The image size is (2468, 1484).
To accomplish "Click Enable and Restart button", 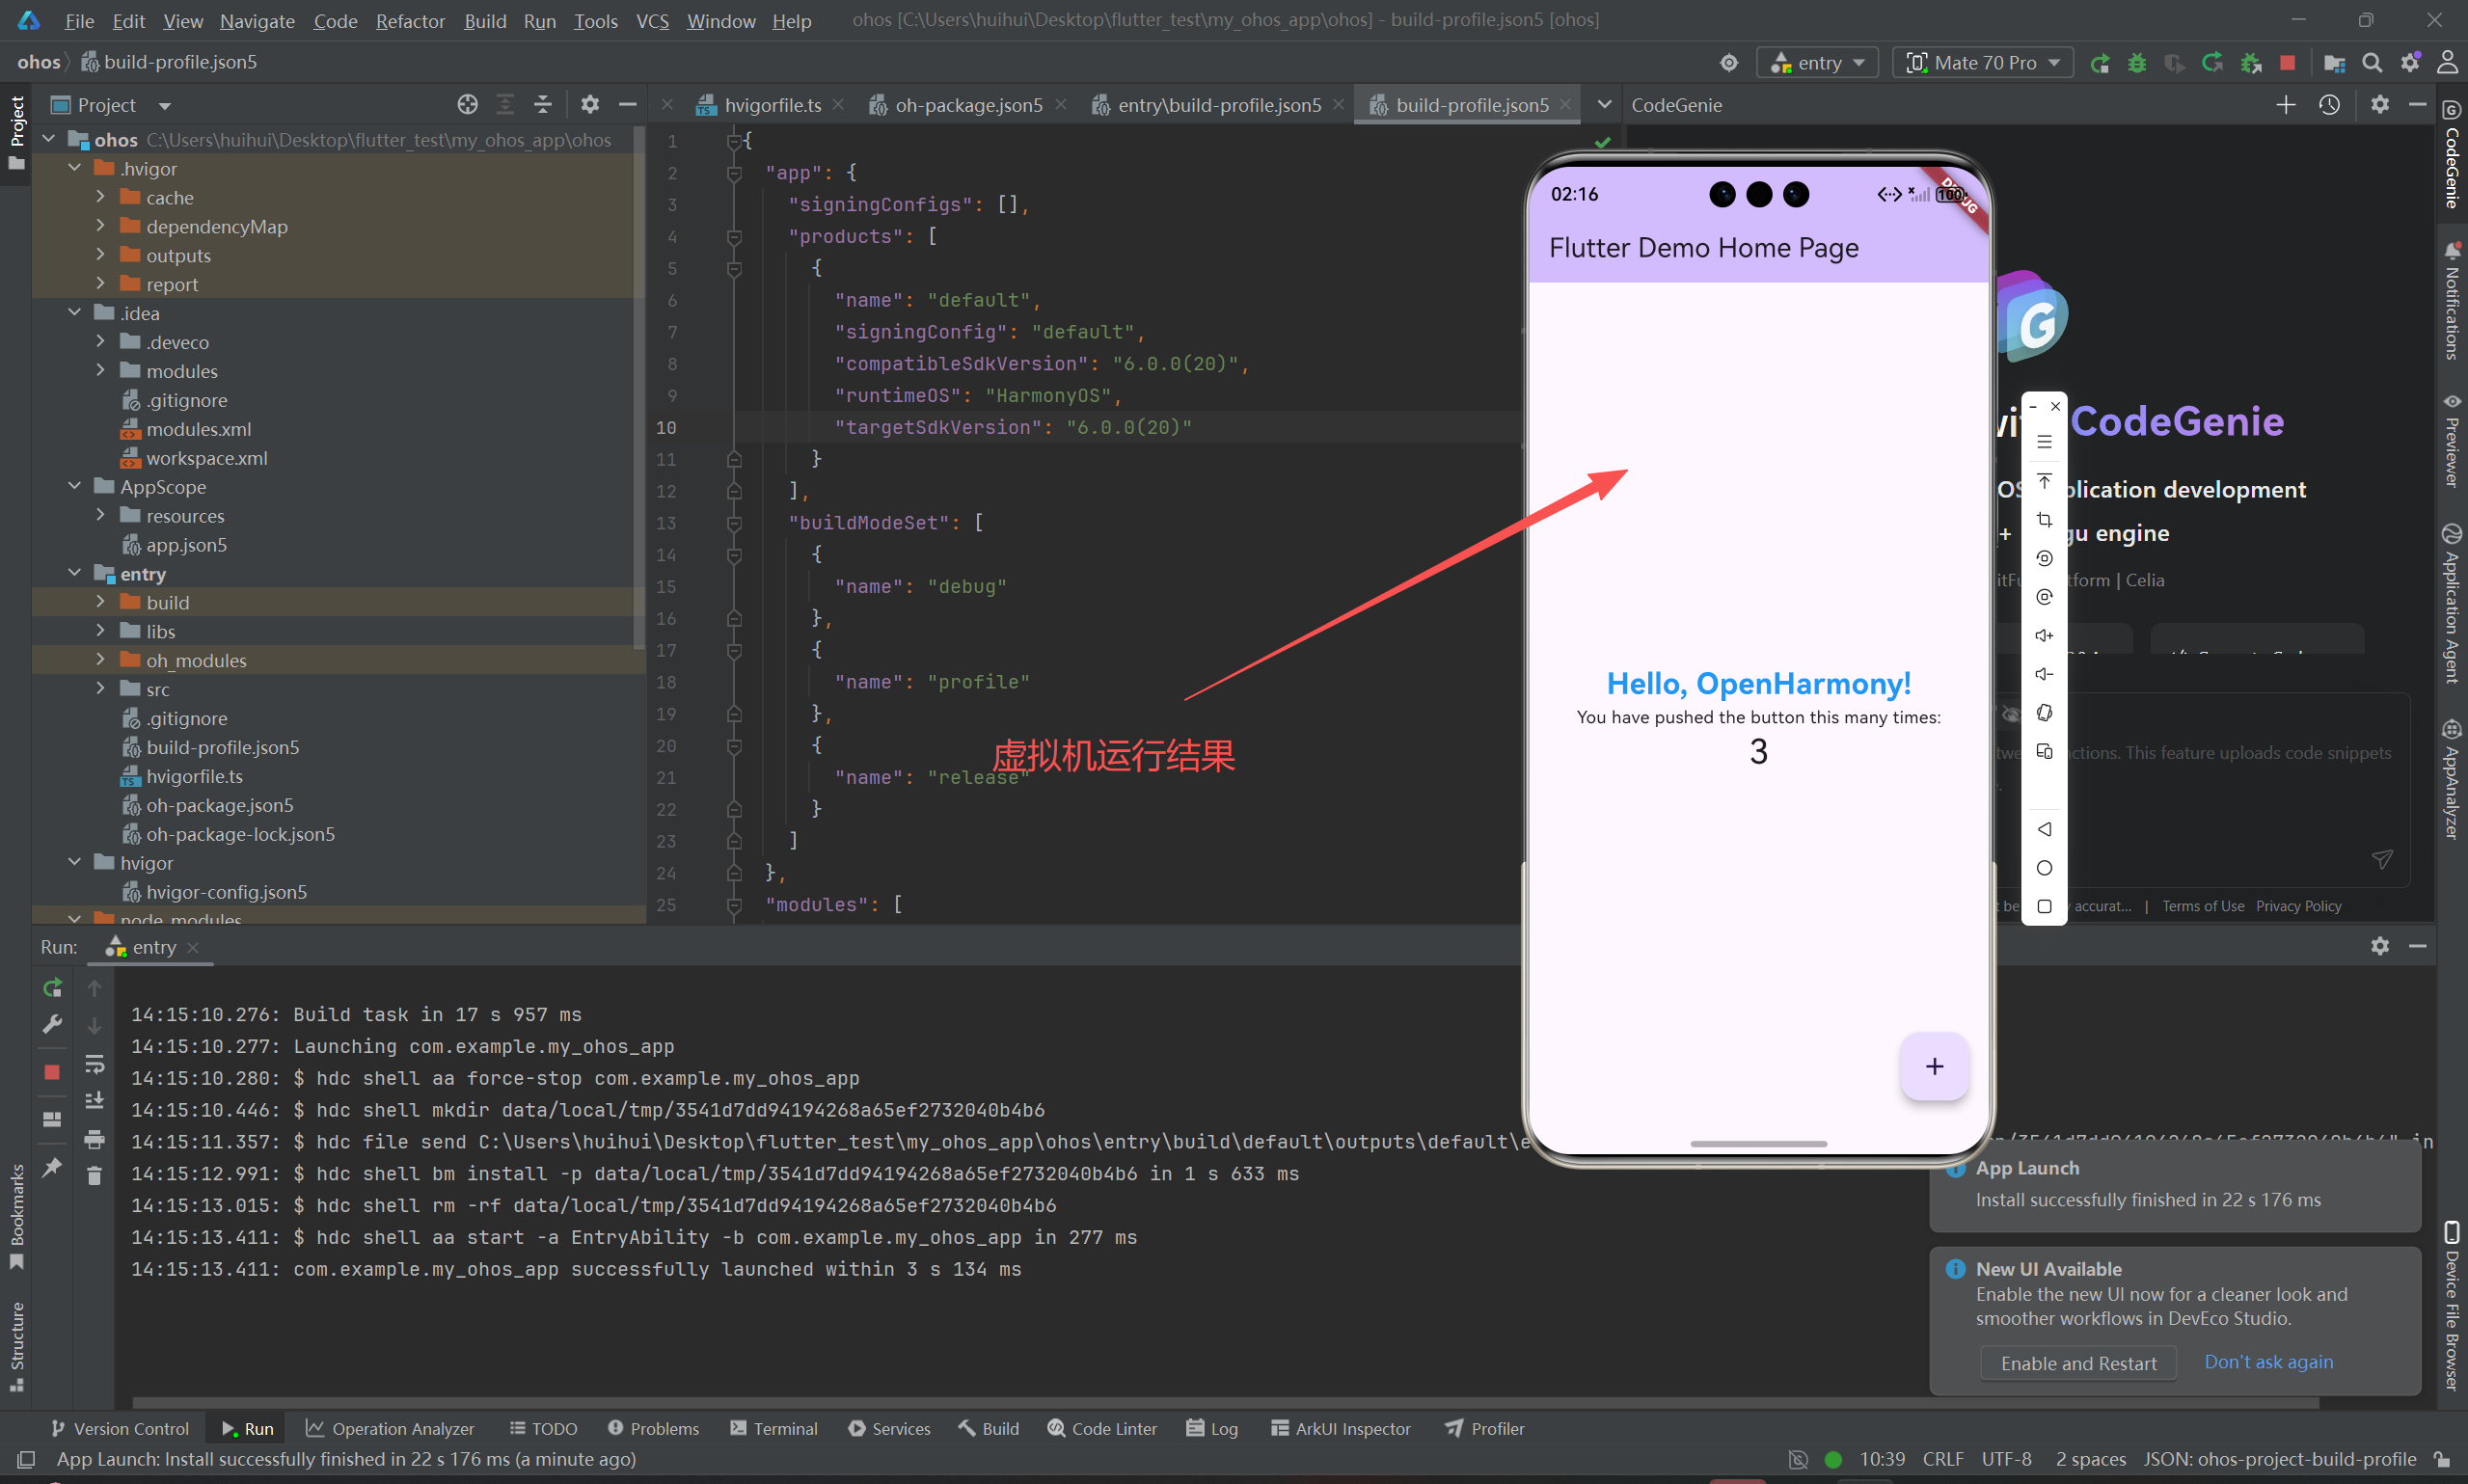I will pos(2078,1363).
